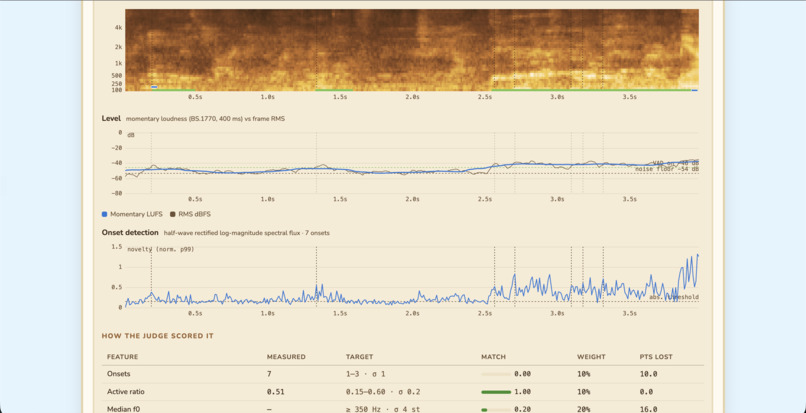Click the 'Onset detection' chart title

(x=130, y=232)
